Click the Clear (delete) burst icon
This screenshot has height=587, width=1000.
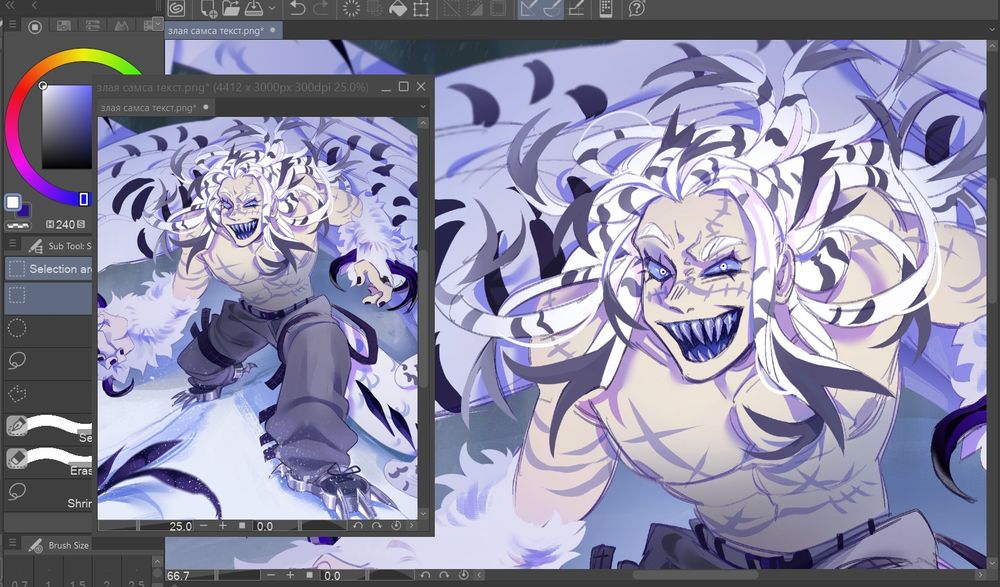coord(351,8)
